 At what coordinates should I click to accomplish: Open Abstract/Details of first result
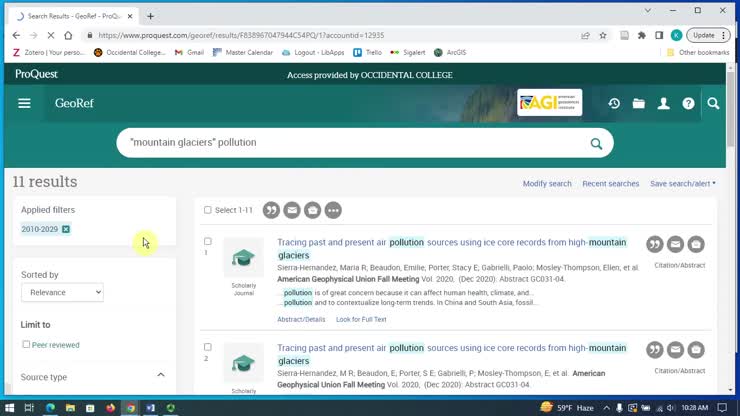point(301,319)
